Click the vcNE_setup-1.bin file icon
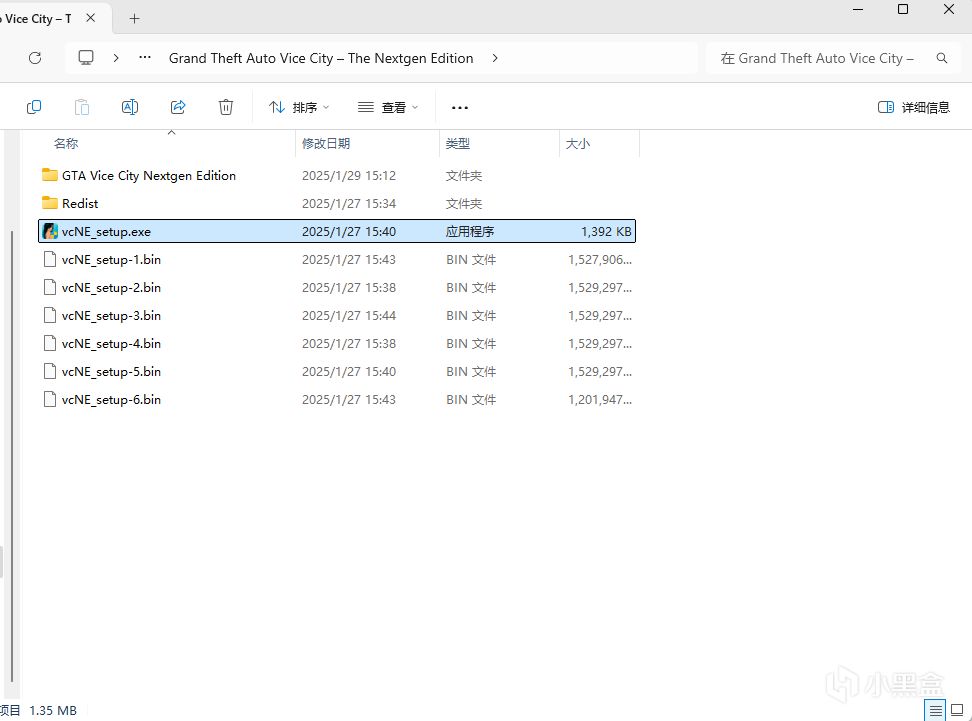Screen dimensions: 972x721 [50, 259]
